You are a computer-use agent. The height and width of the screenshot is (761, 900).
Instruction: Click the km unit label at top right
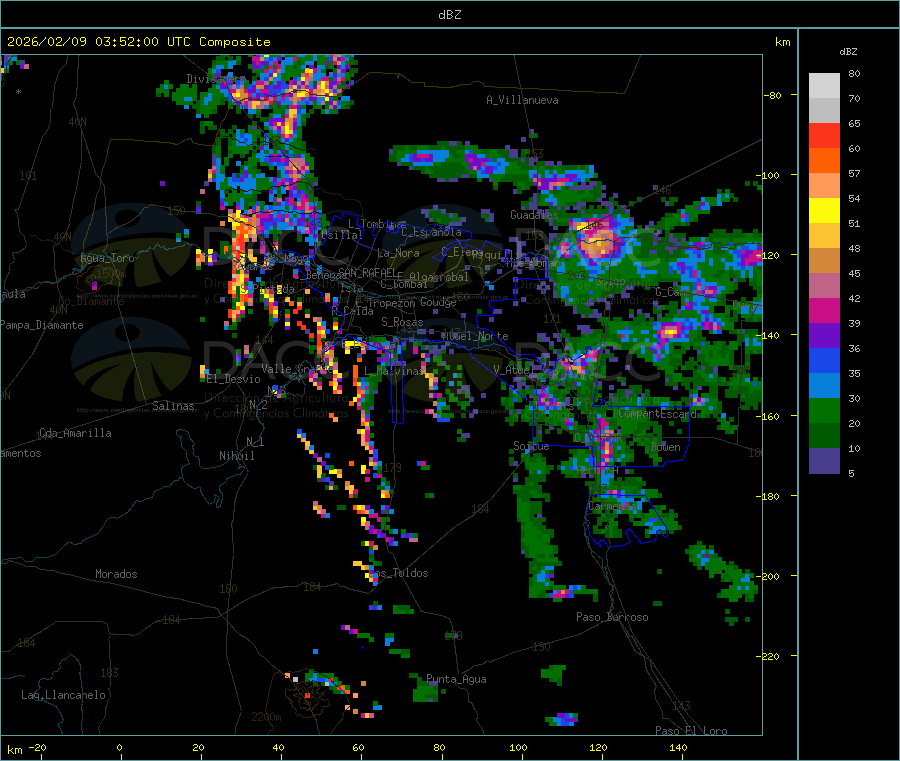coord(782,42)
